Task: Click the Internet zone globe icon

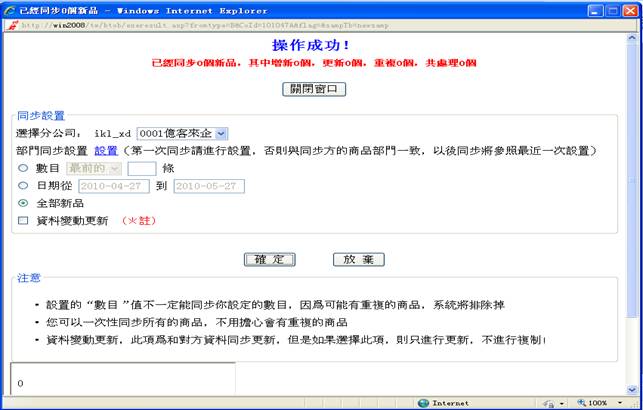Action: click(424, 403)
